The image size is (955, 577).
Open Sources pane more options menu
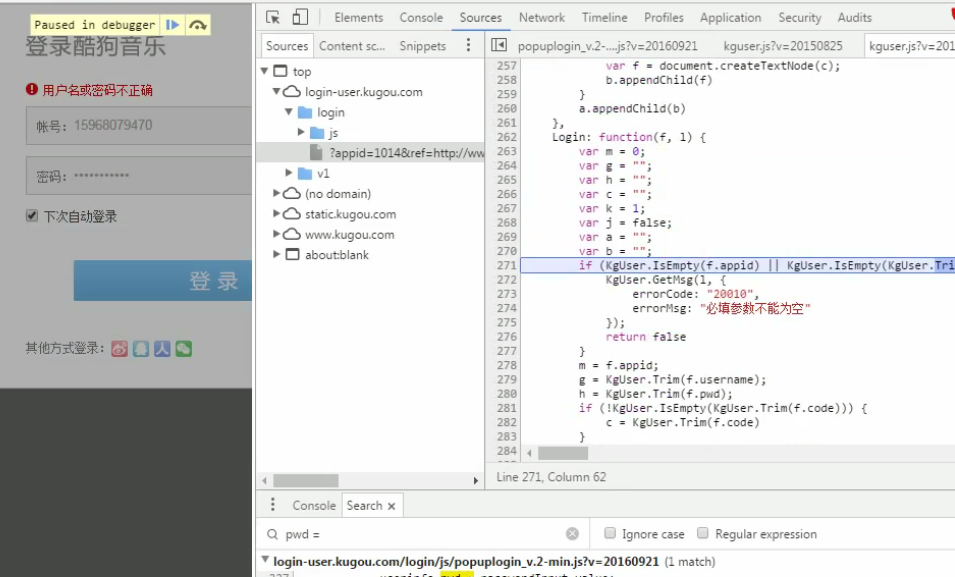coord(469,46)
